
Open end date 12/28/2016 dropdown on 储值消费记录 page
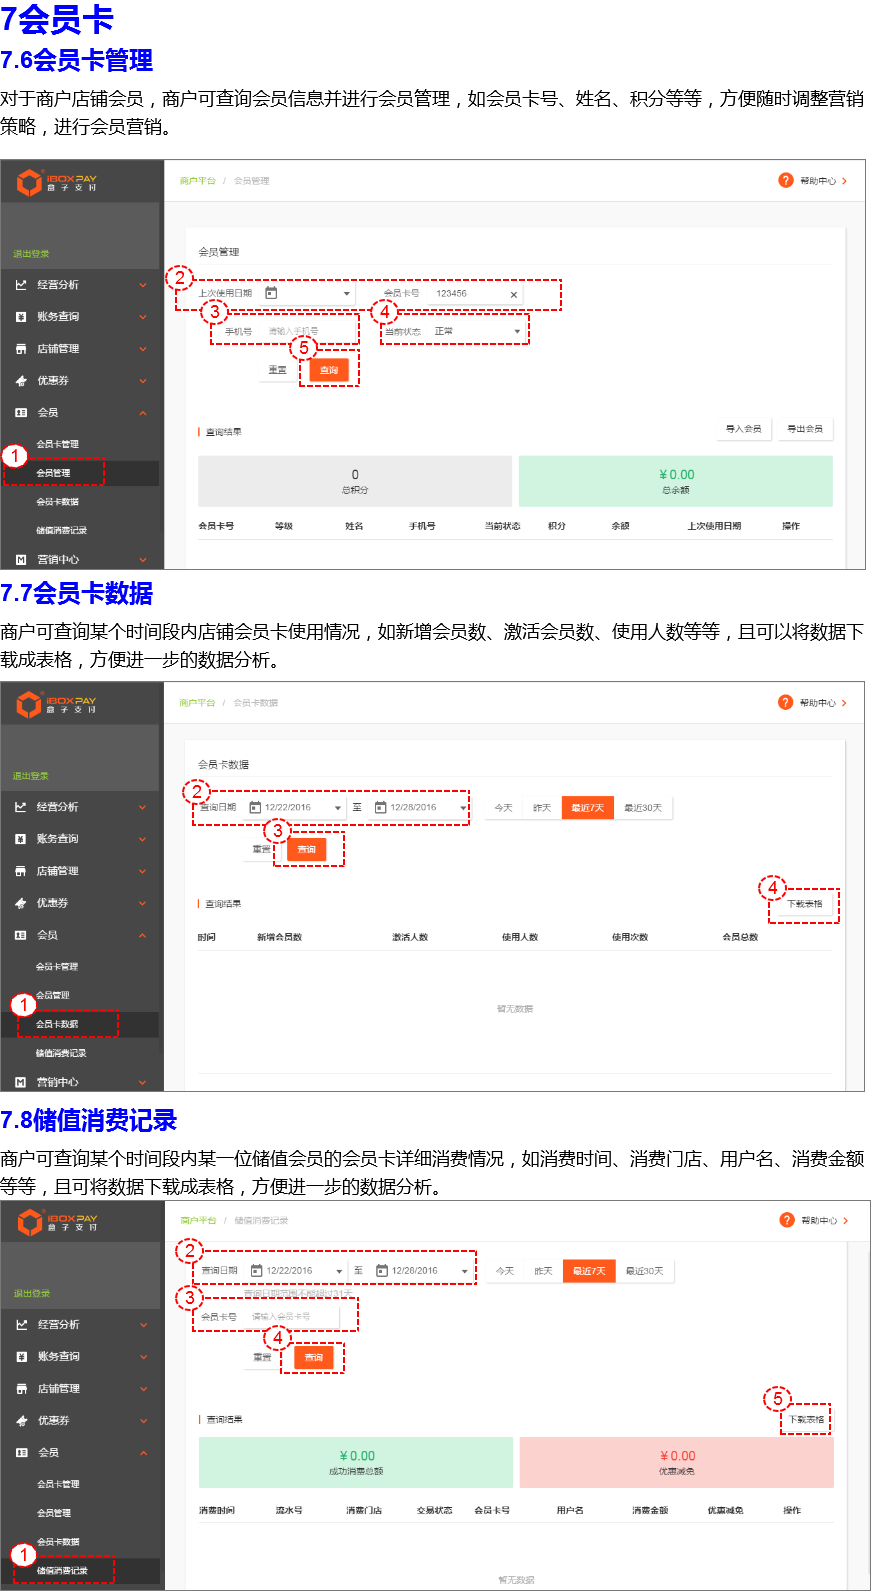465,1272
